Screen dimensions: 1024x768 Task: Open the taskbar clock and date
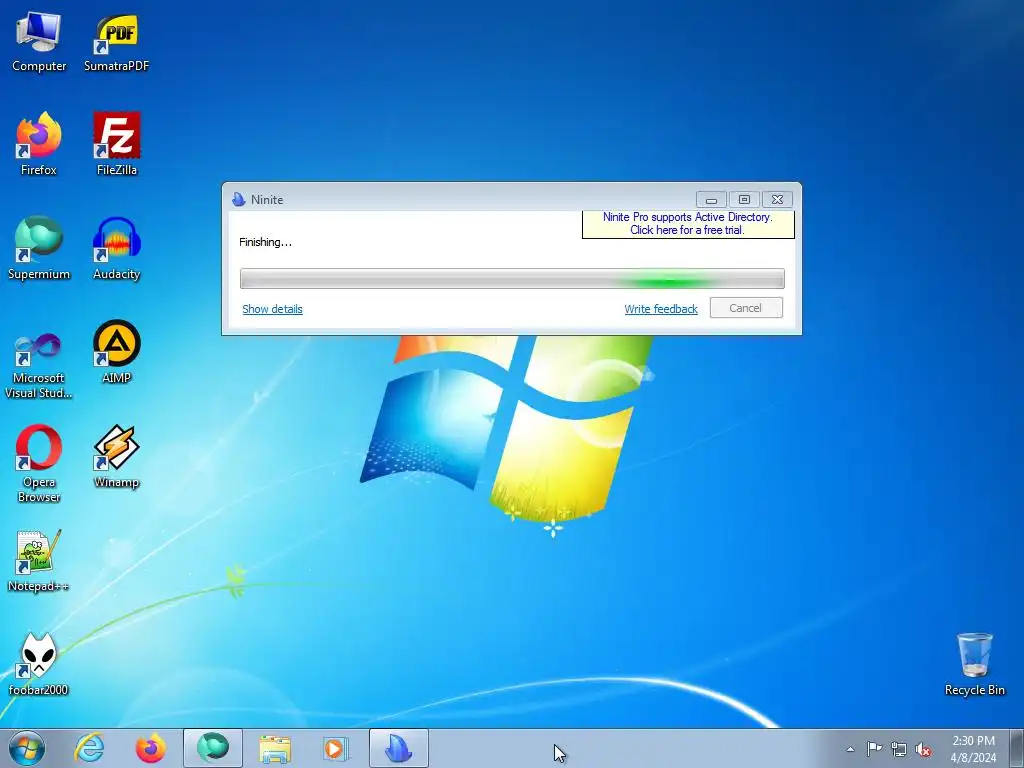(973, 749)
